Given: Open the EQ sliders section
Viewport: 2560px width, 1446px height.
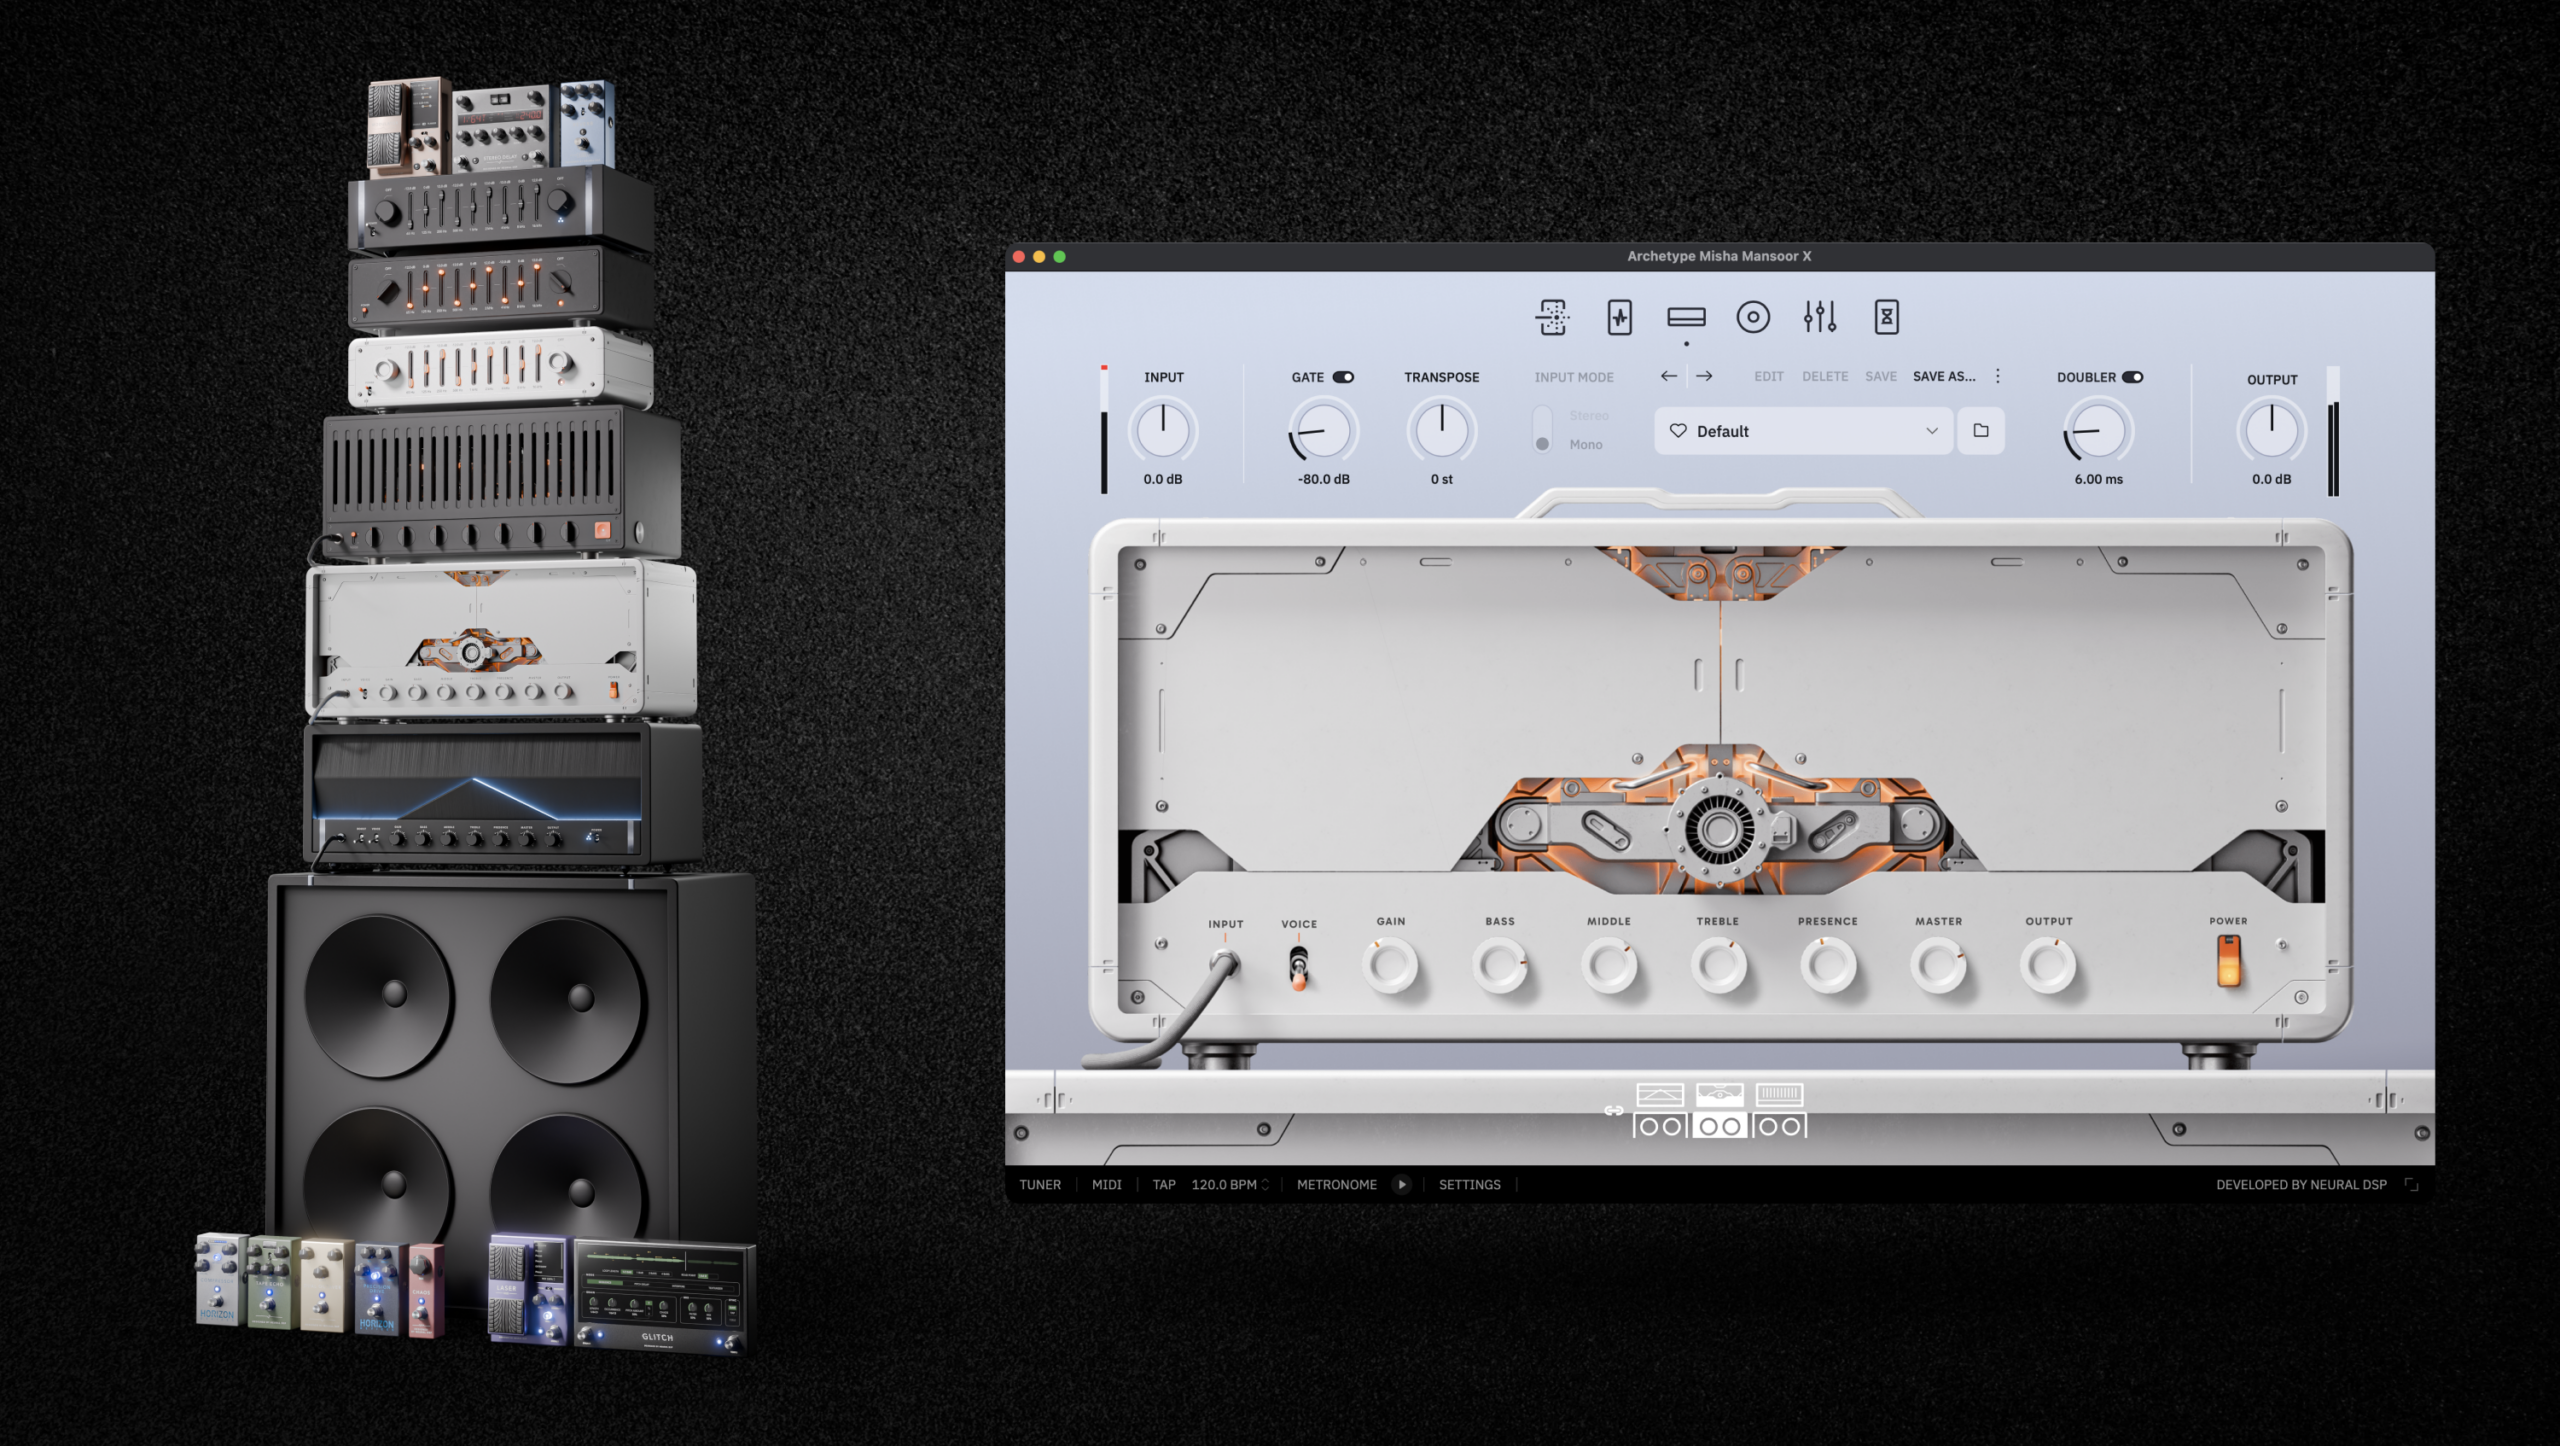Looking at the screenshot, I should (x=1818, y=318).
